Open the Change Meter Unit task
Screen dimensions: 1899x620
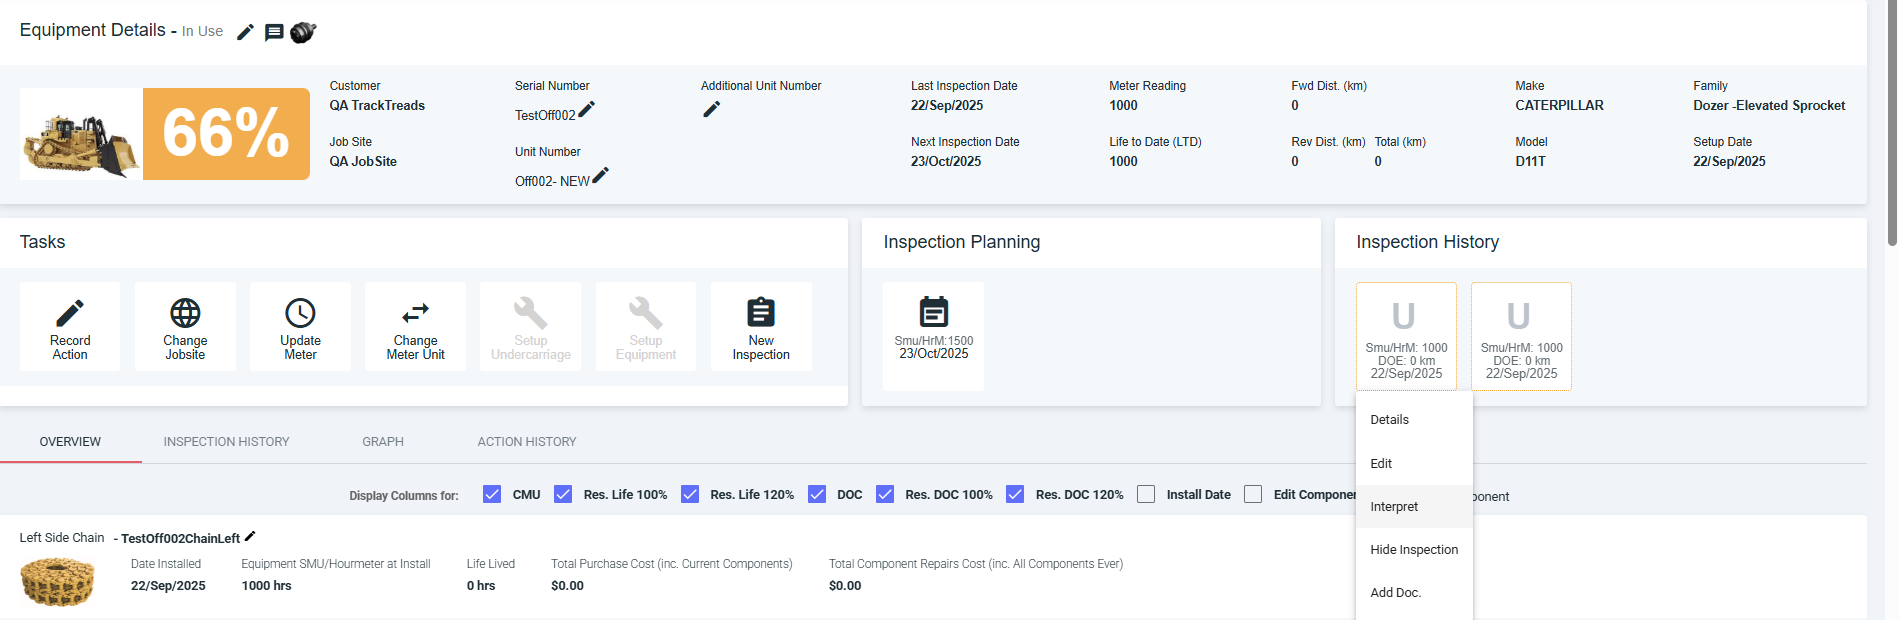pyautogui.click(x=415, y=327)
